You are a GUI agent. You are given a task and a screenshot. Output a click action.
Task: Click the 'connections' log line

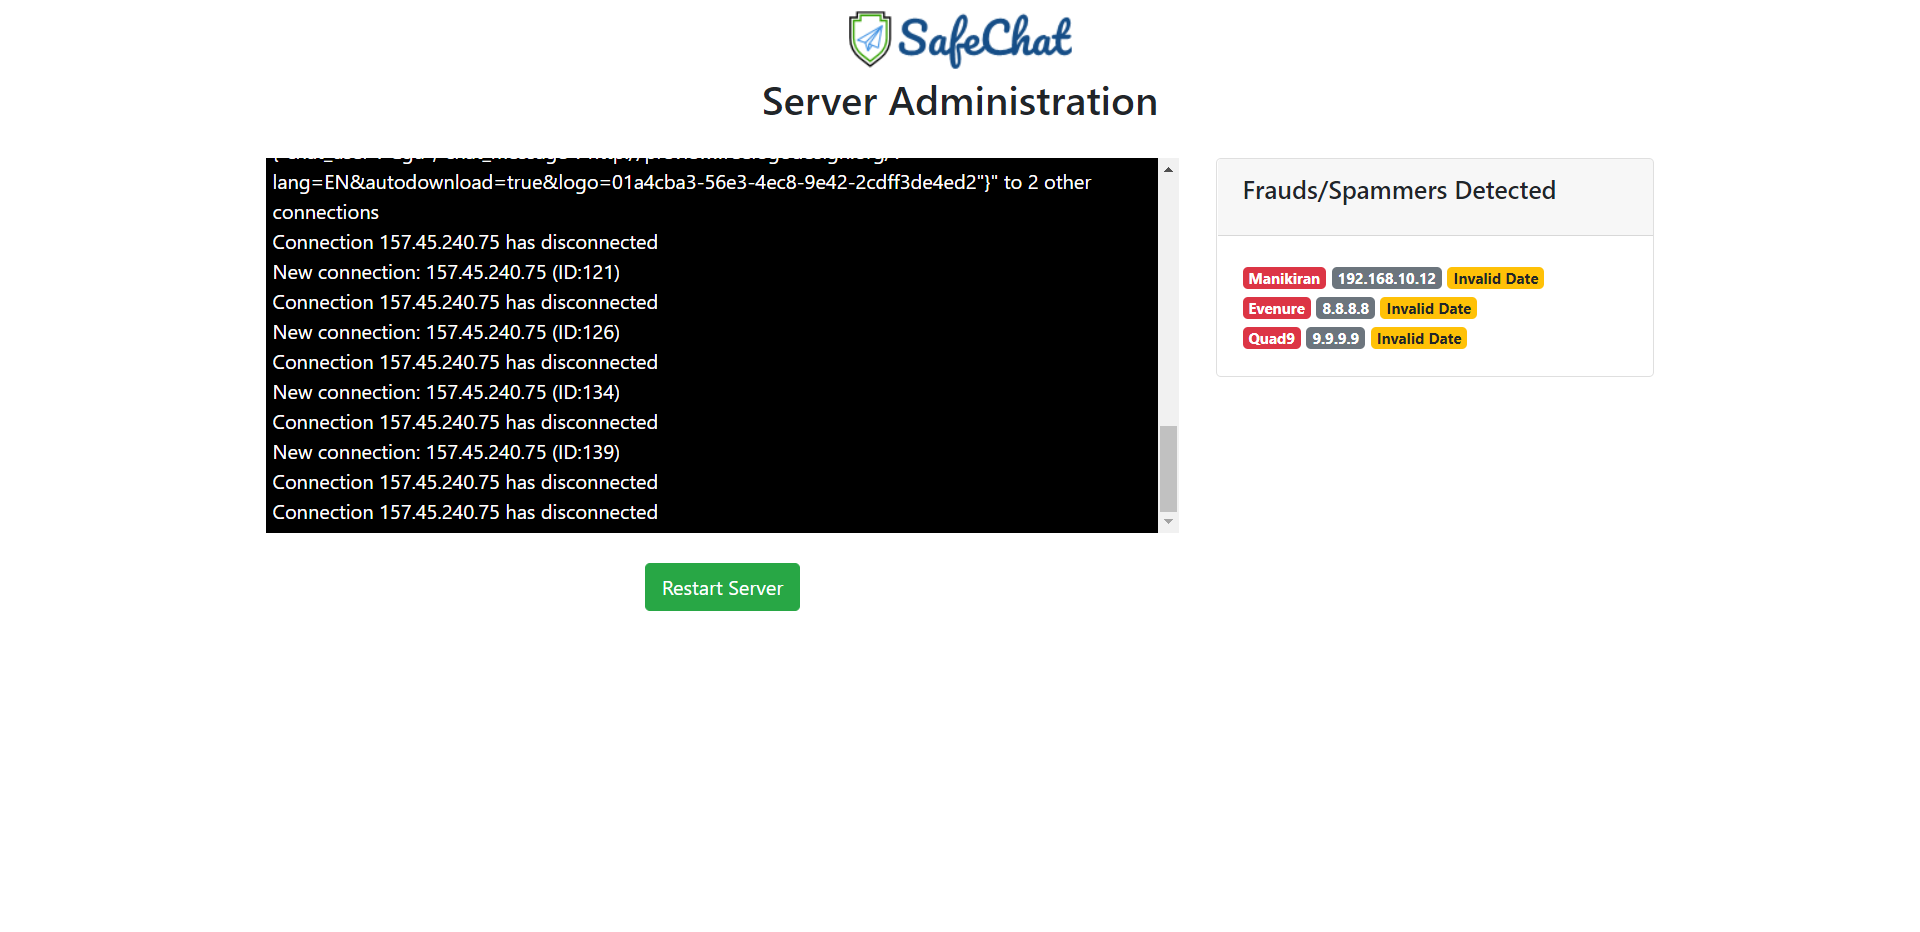(x=325, y=212)
